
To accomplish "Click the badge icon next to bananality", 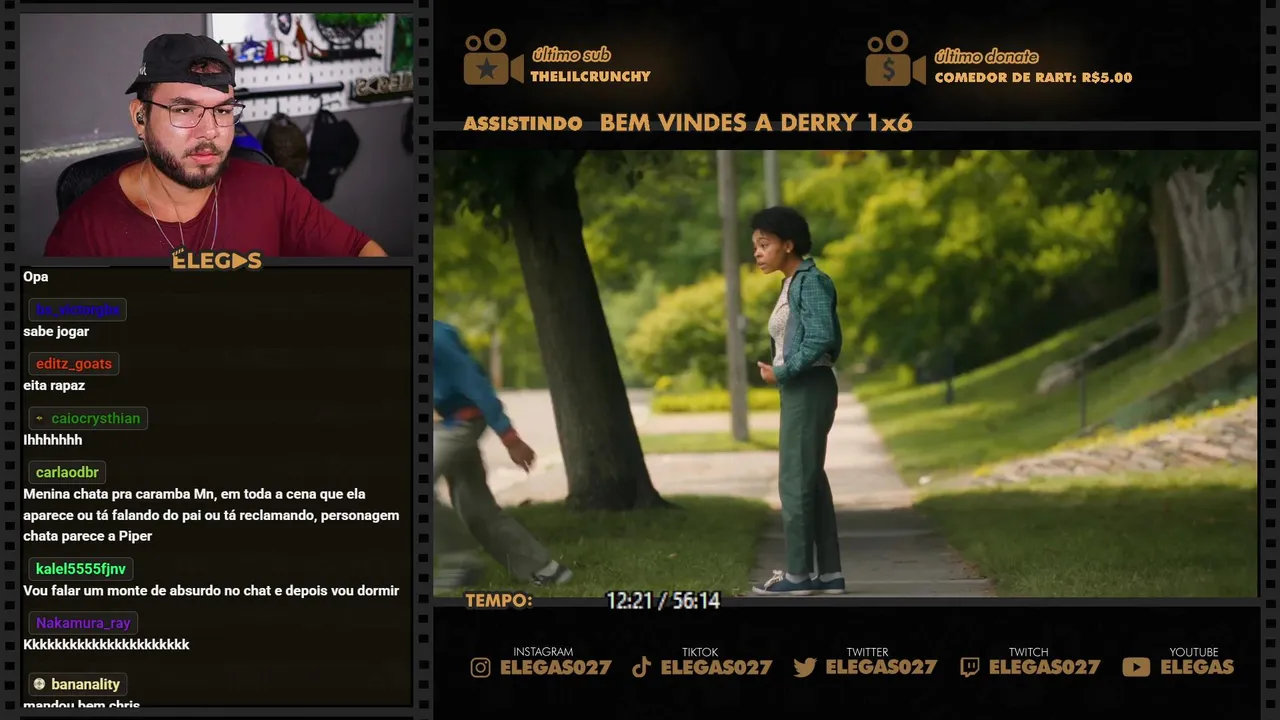I will coord(39,684).
